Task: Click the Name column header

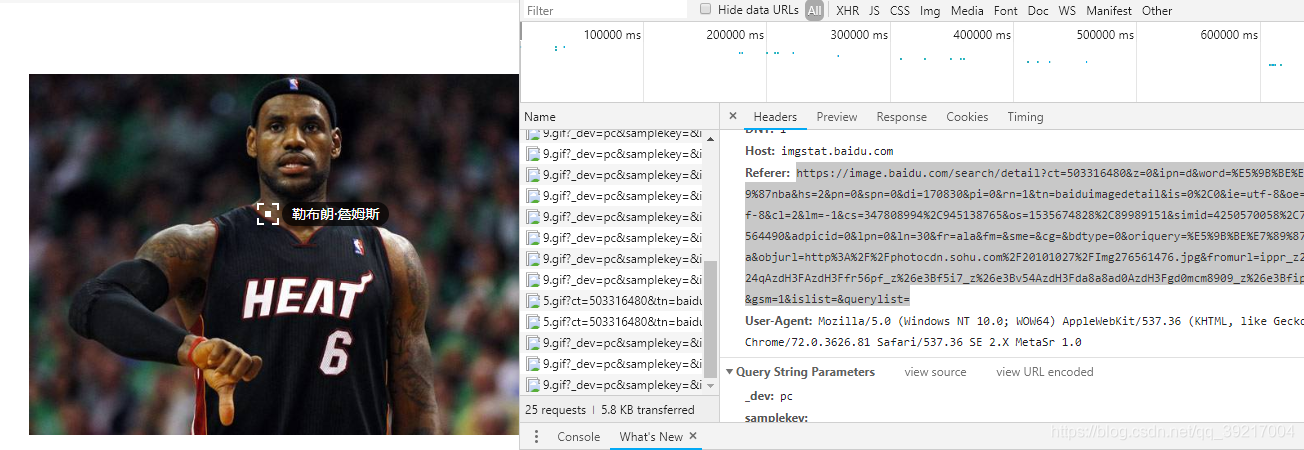Action: pos(619,117)
